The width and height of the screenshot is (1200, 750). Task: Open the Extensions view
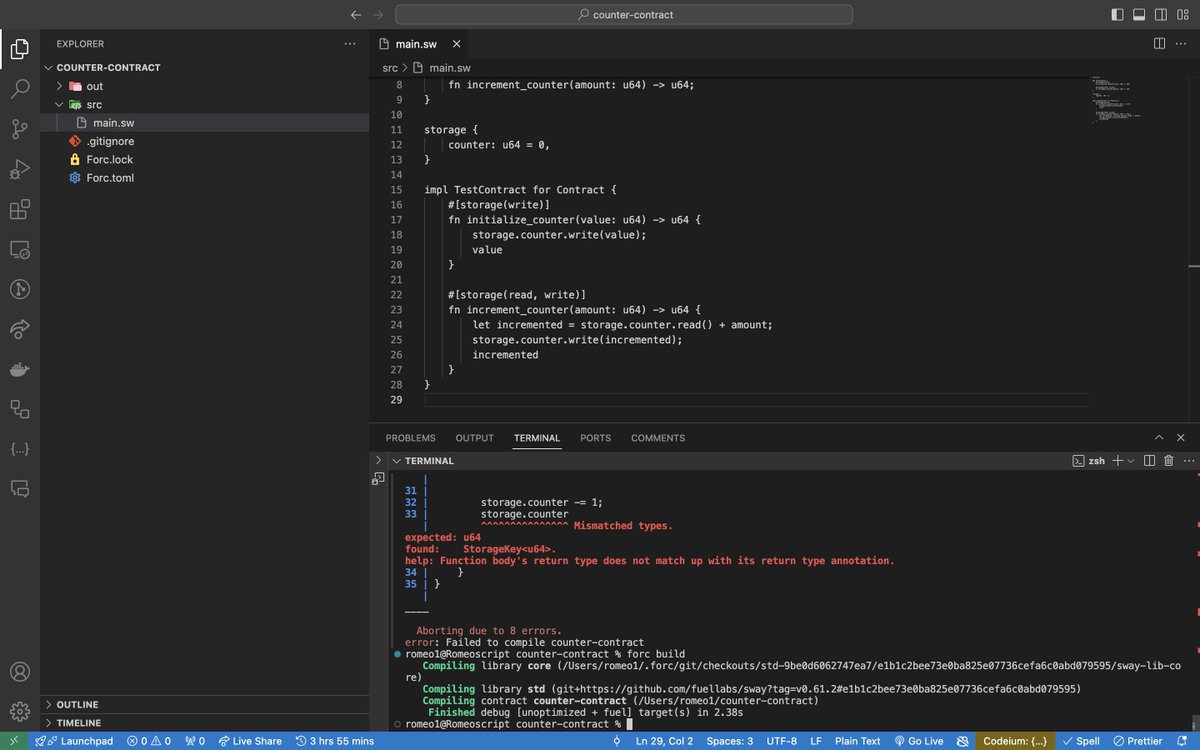19,210
